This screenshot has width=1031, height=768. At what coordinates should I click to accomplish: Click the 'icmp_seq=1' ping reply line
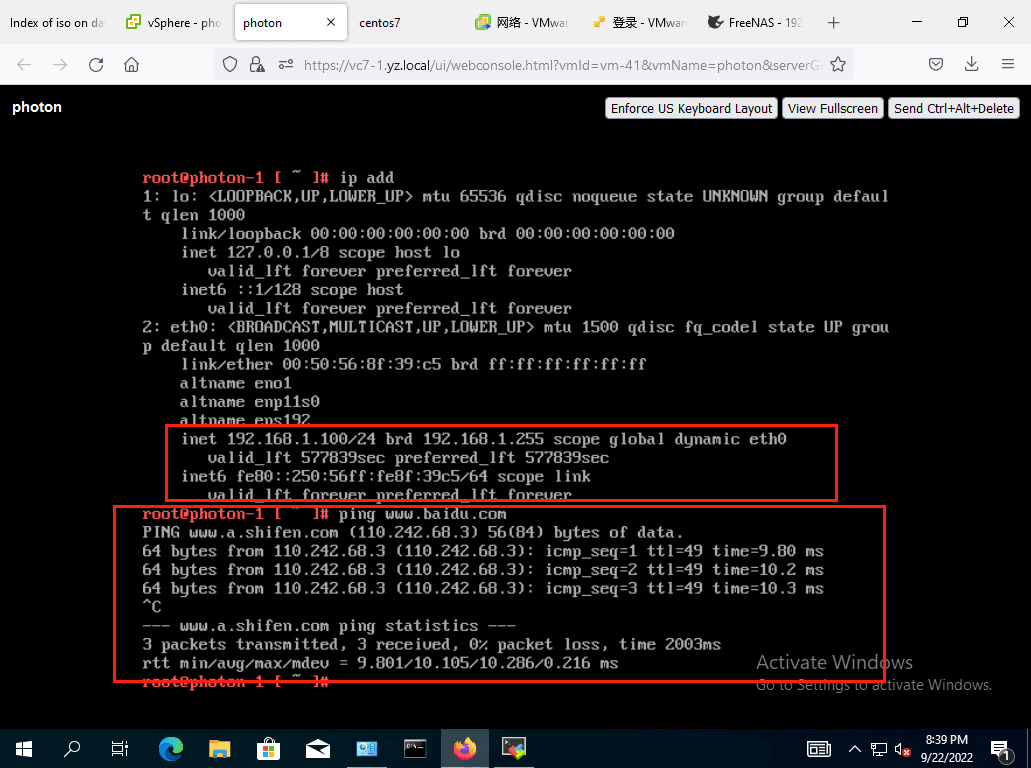(483, 551)
